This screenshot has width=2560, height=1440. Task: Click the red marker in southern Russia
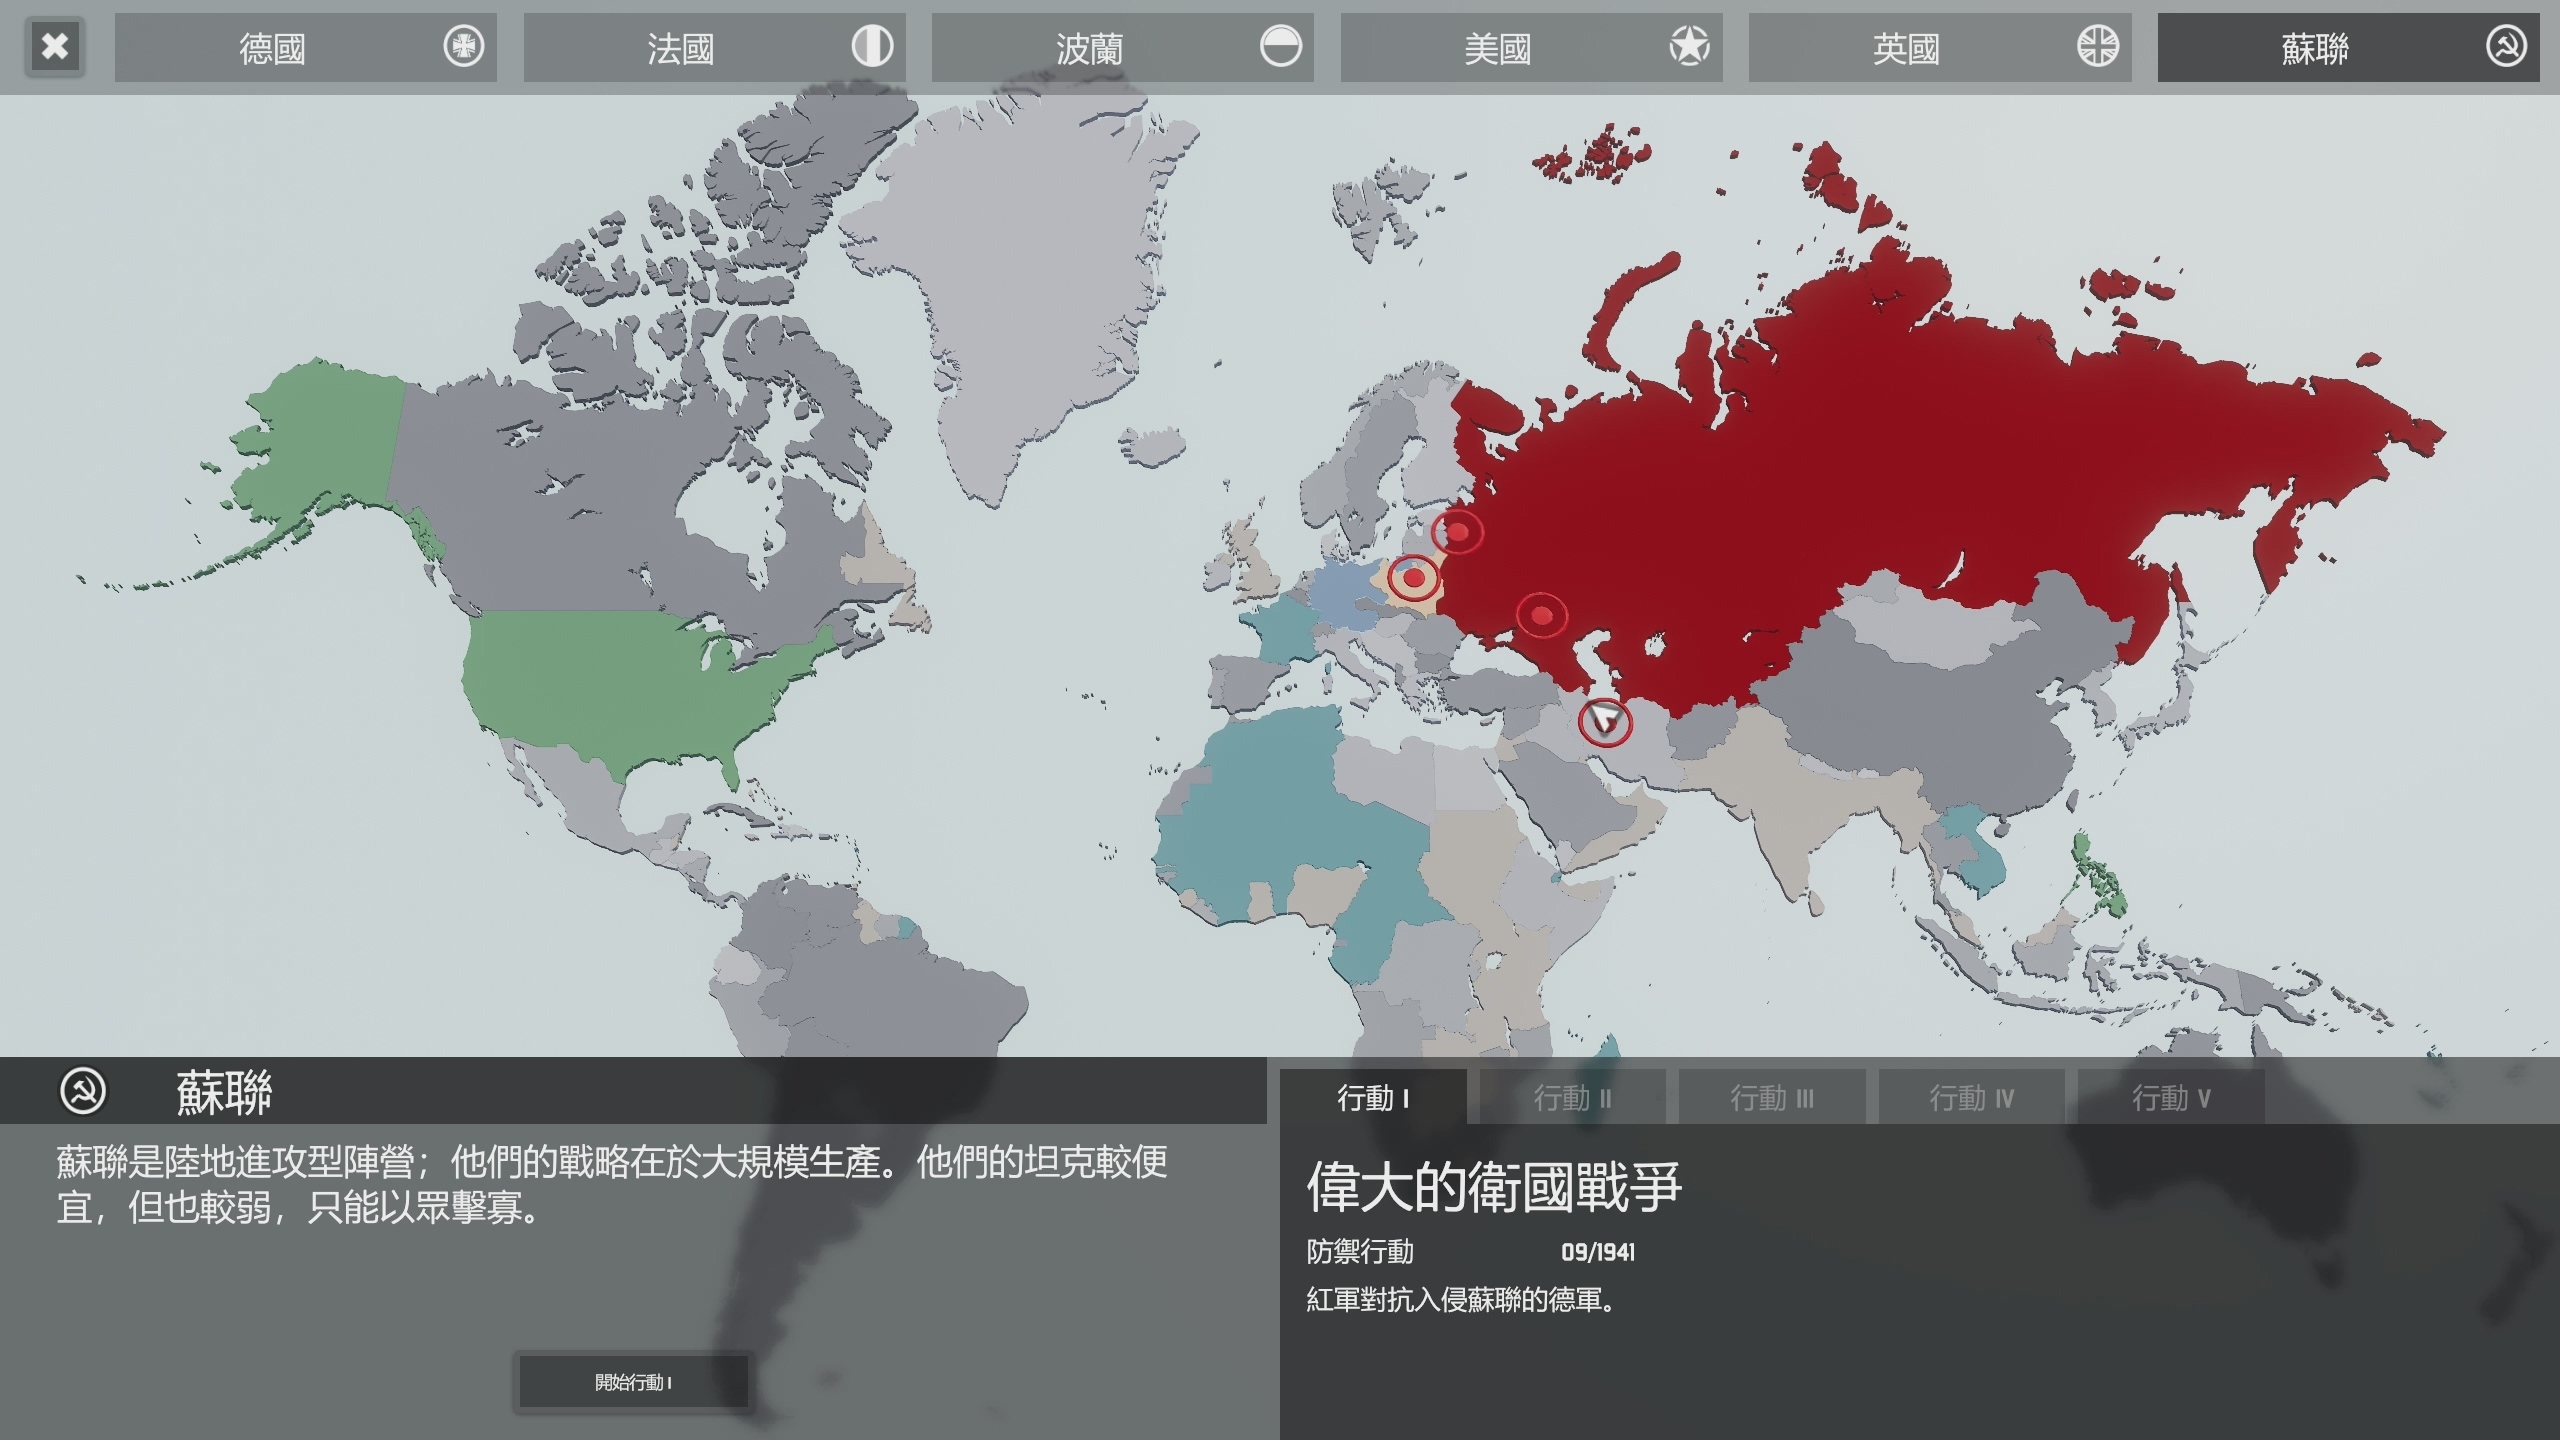1541,614
